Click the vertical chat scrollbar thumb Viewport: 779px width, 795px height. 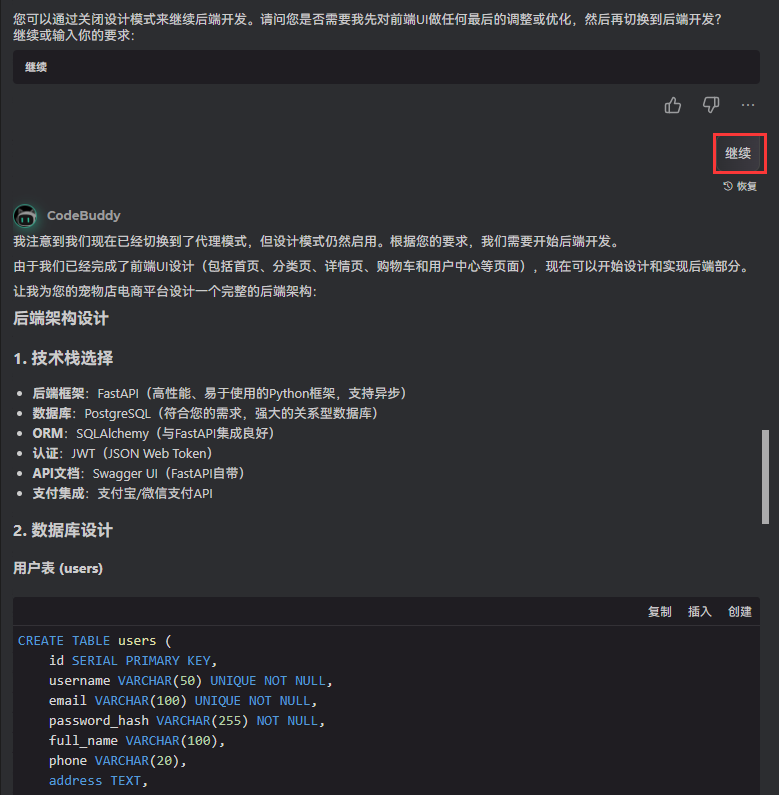(766, 476)
